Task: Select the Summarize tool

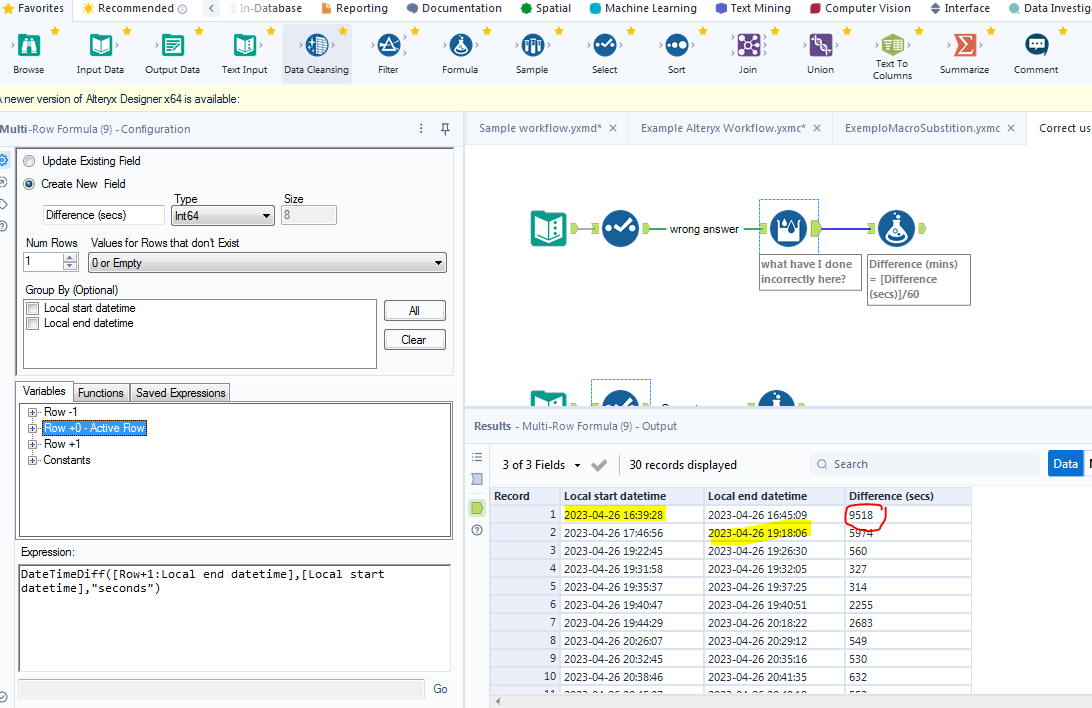Action: click(x=964, y=46)
